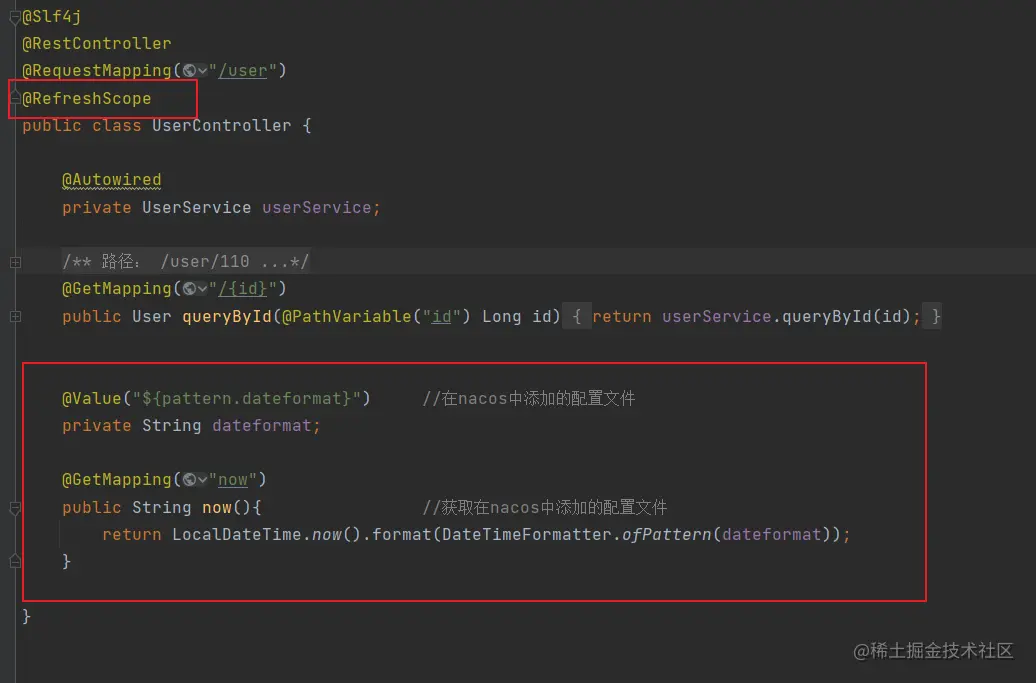This screenshot has height=683, width=1036.
Task: Click underlined id inside @PathVariable
Action: [x=441, y=316]
